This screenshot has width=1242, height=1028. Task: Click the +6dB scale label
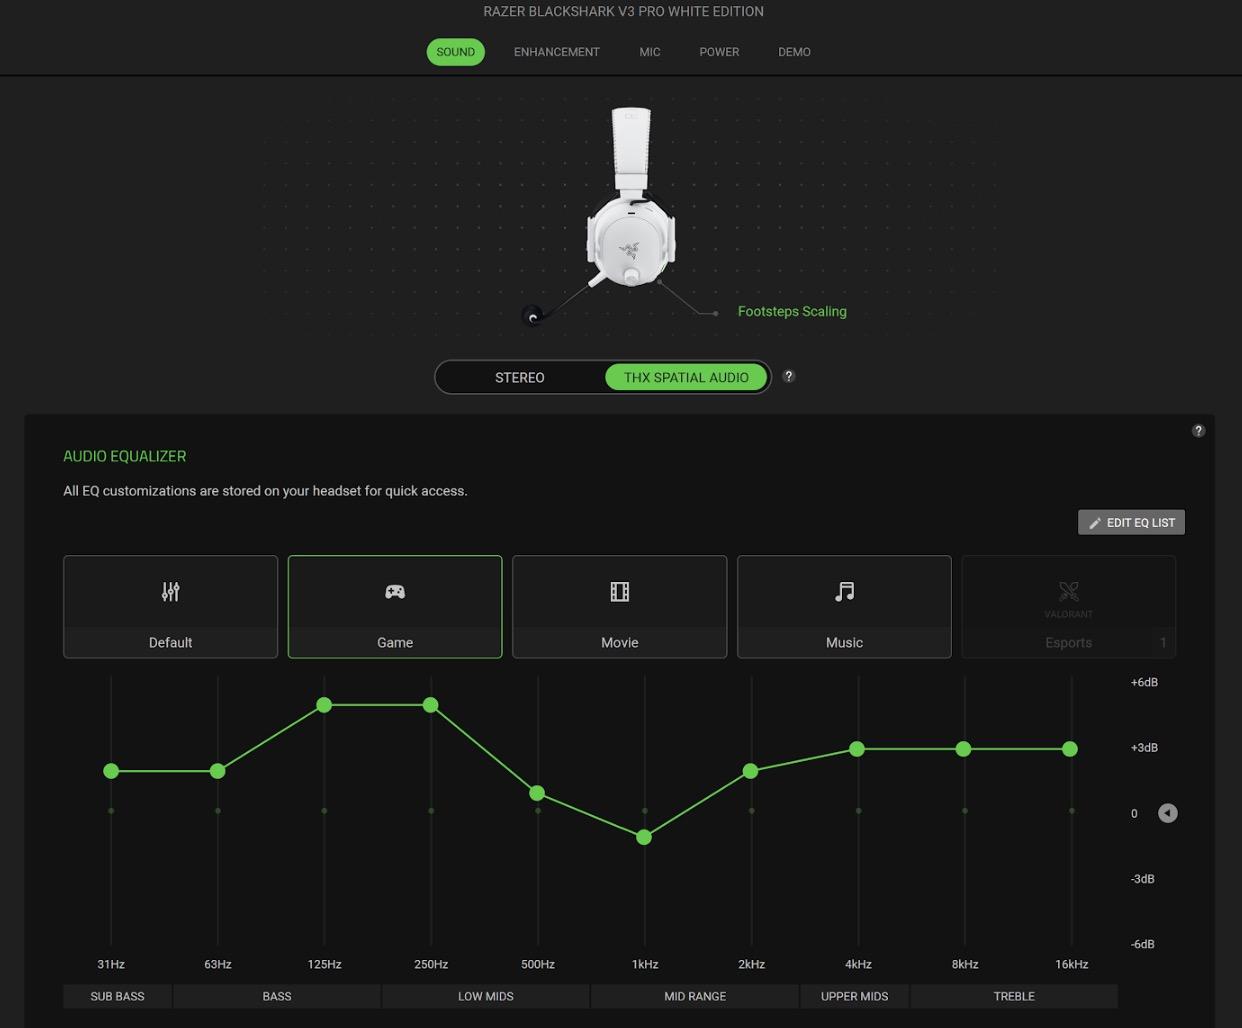[x=1144, y=682]
